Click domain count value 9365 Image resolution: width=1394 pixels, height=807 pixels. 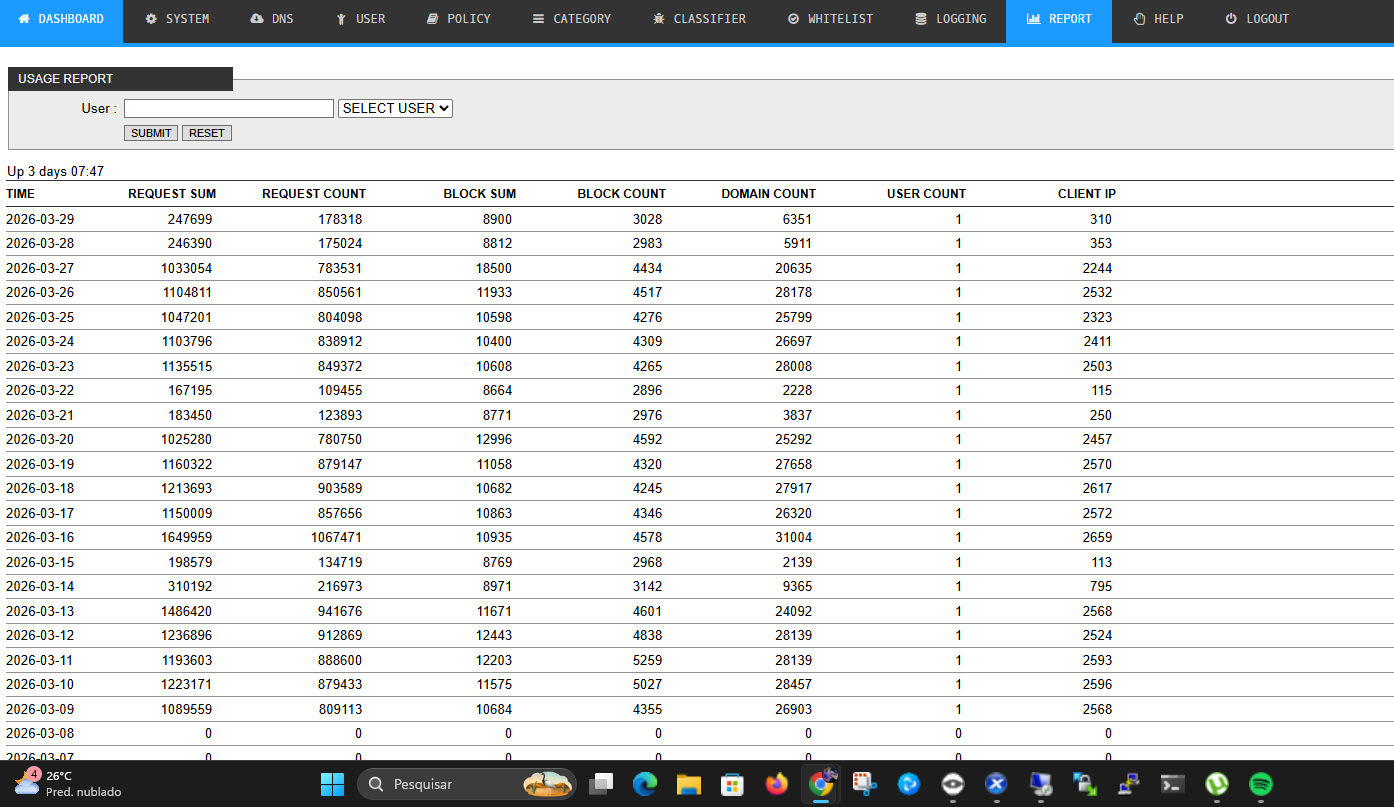click(x=797, y=587)
